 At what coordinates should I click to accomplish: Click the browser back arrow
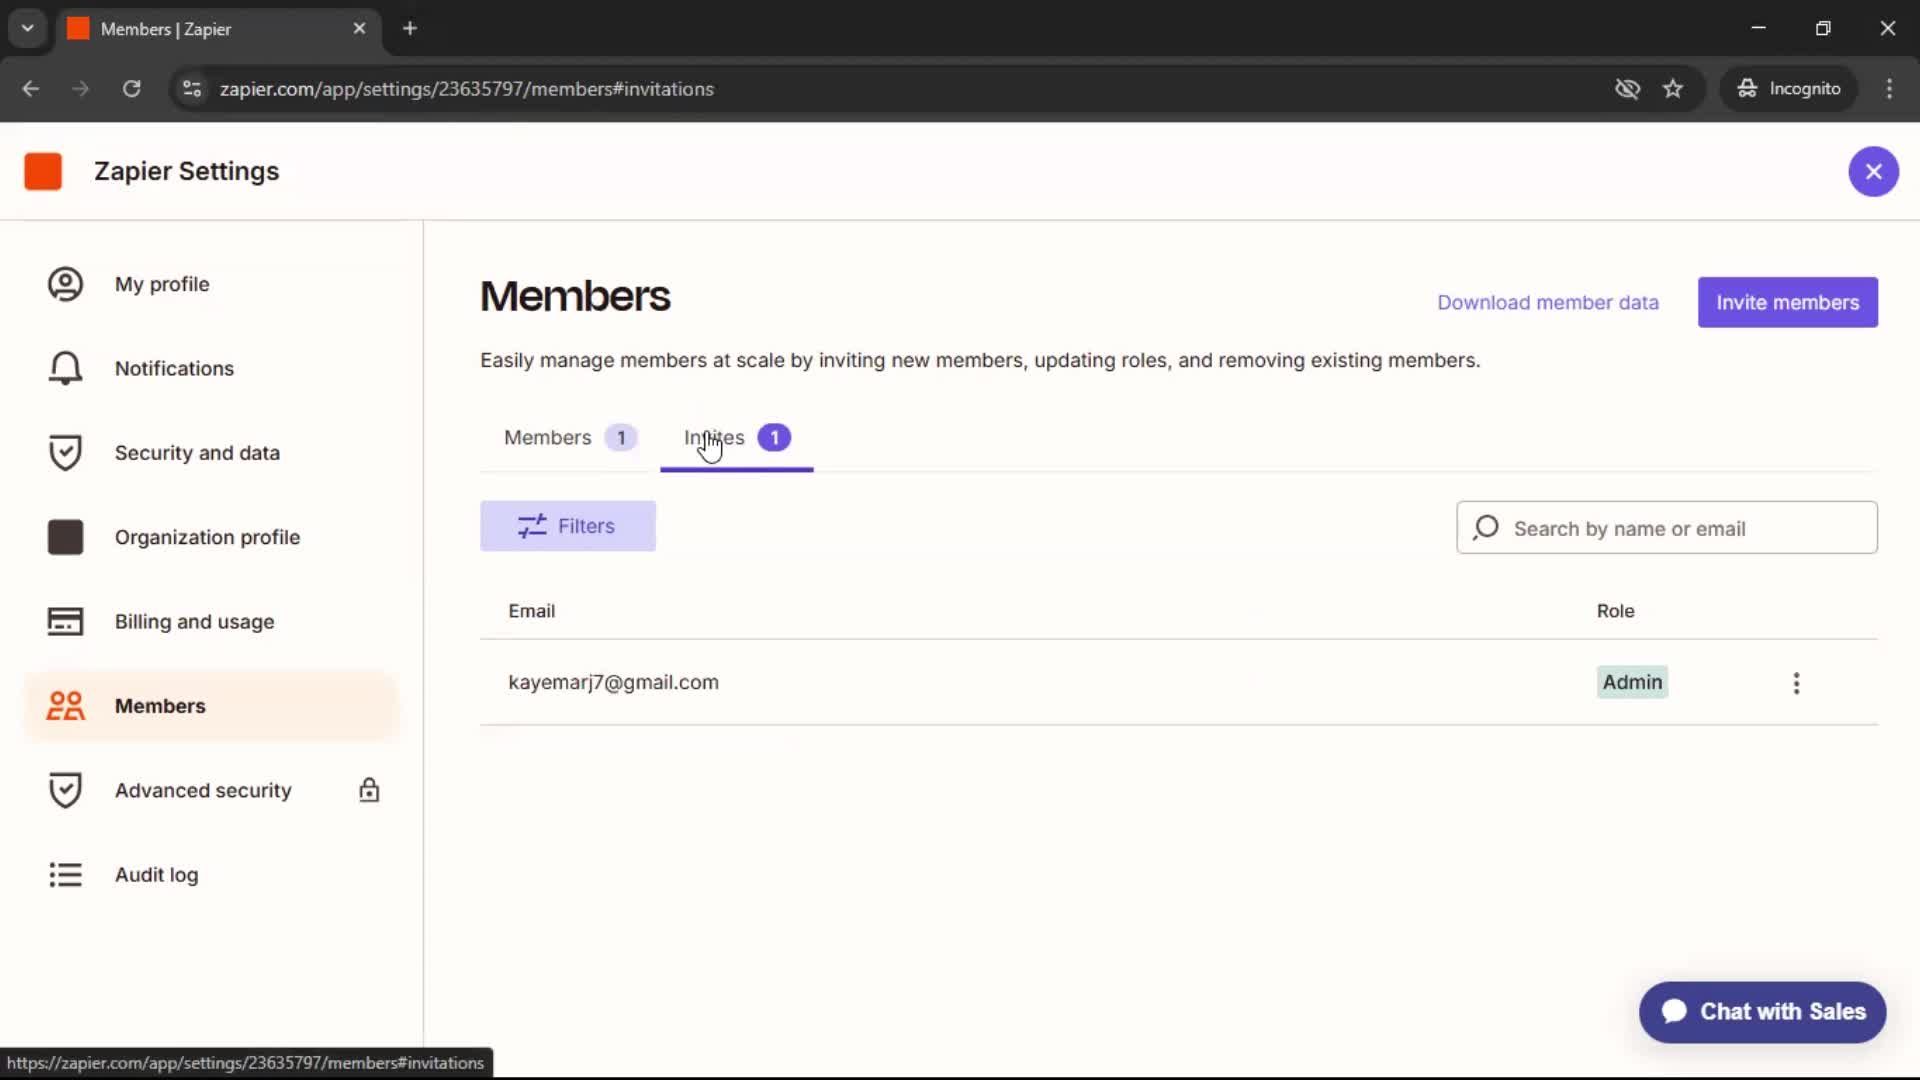[31, 89]
